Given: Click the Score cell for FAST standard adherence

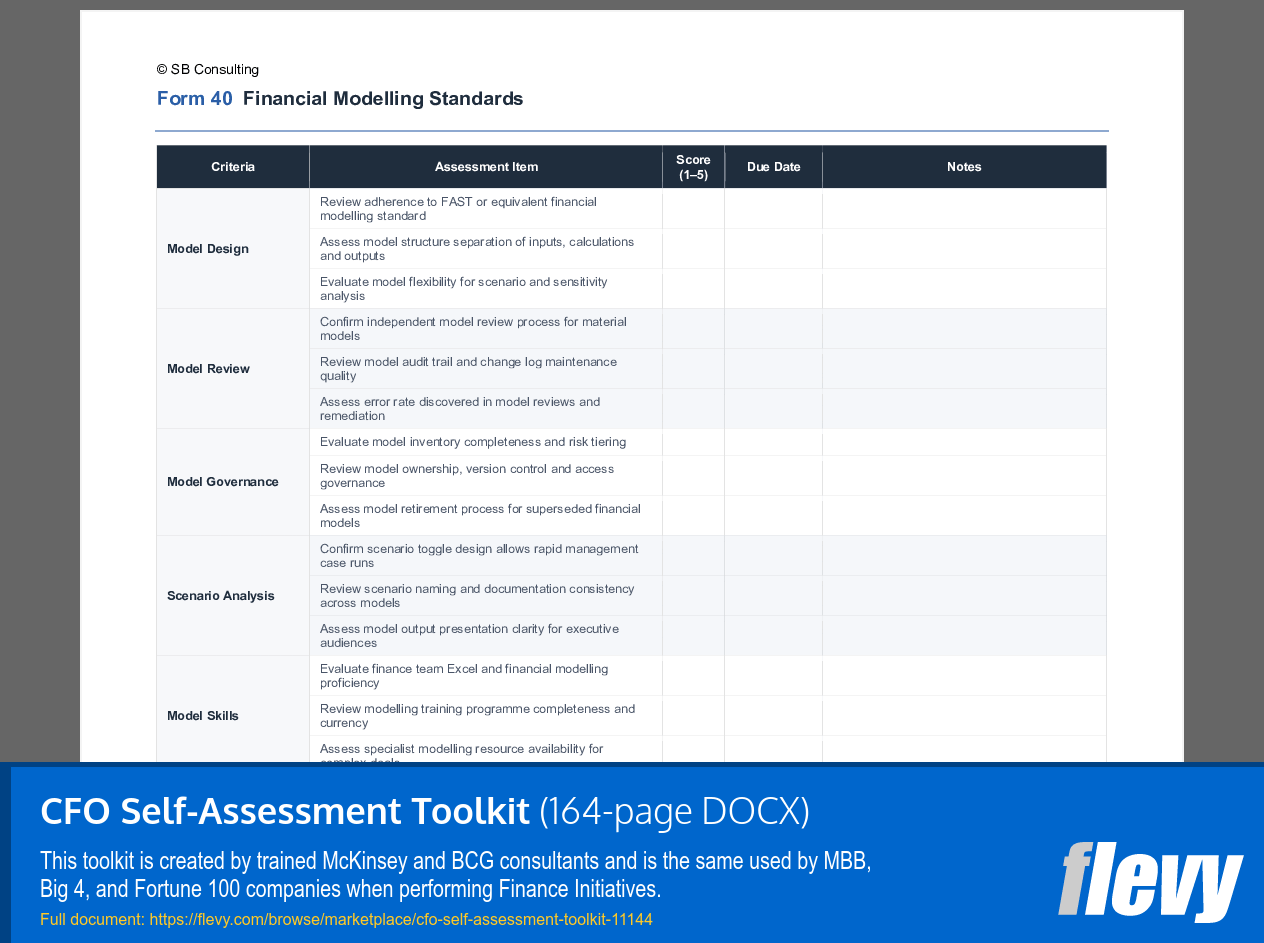Looking at the screenshot, I should [x=693, y=208].
